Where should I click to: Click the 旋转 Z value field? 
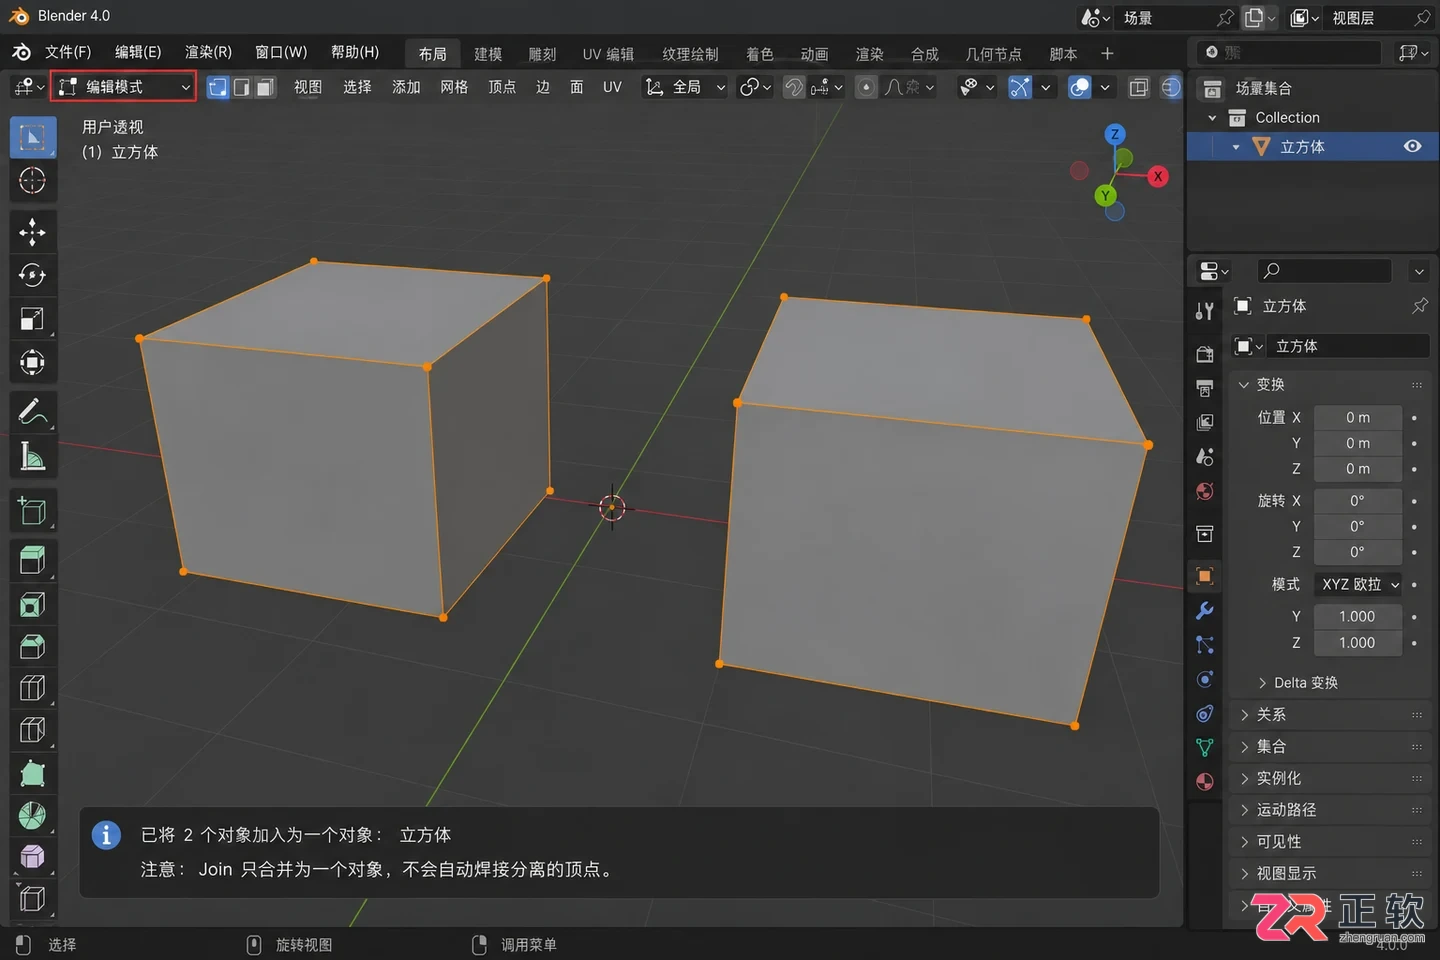pyautogui.click(x=1357, y=552)
